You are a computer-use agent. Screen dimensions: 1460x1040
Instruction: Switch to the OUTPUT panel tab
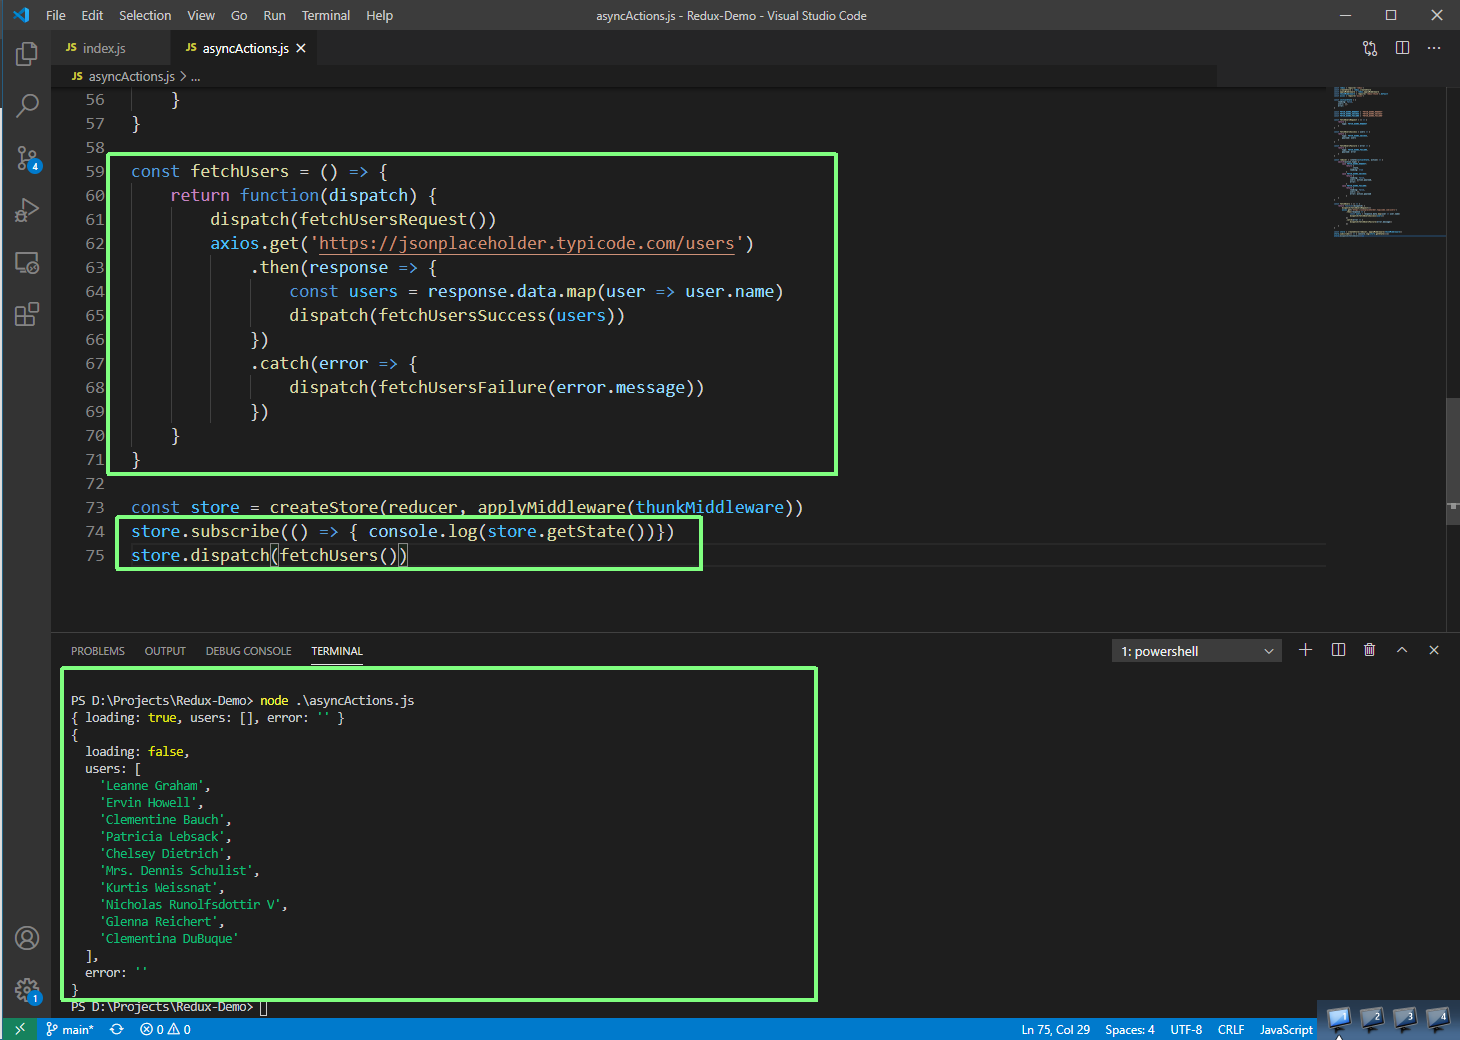pyautogui.click(x=165, y=651)
